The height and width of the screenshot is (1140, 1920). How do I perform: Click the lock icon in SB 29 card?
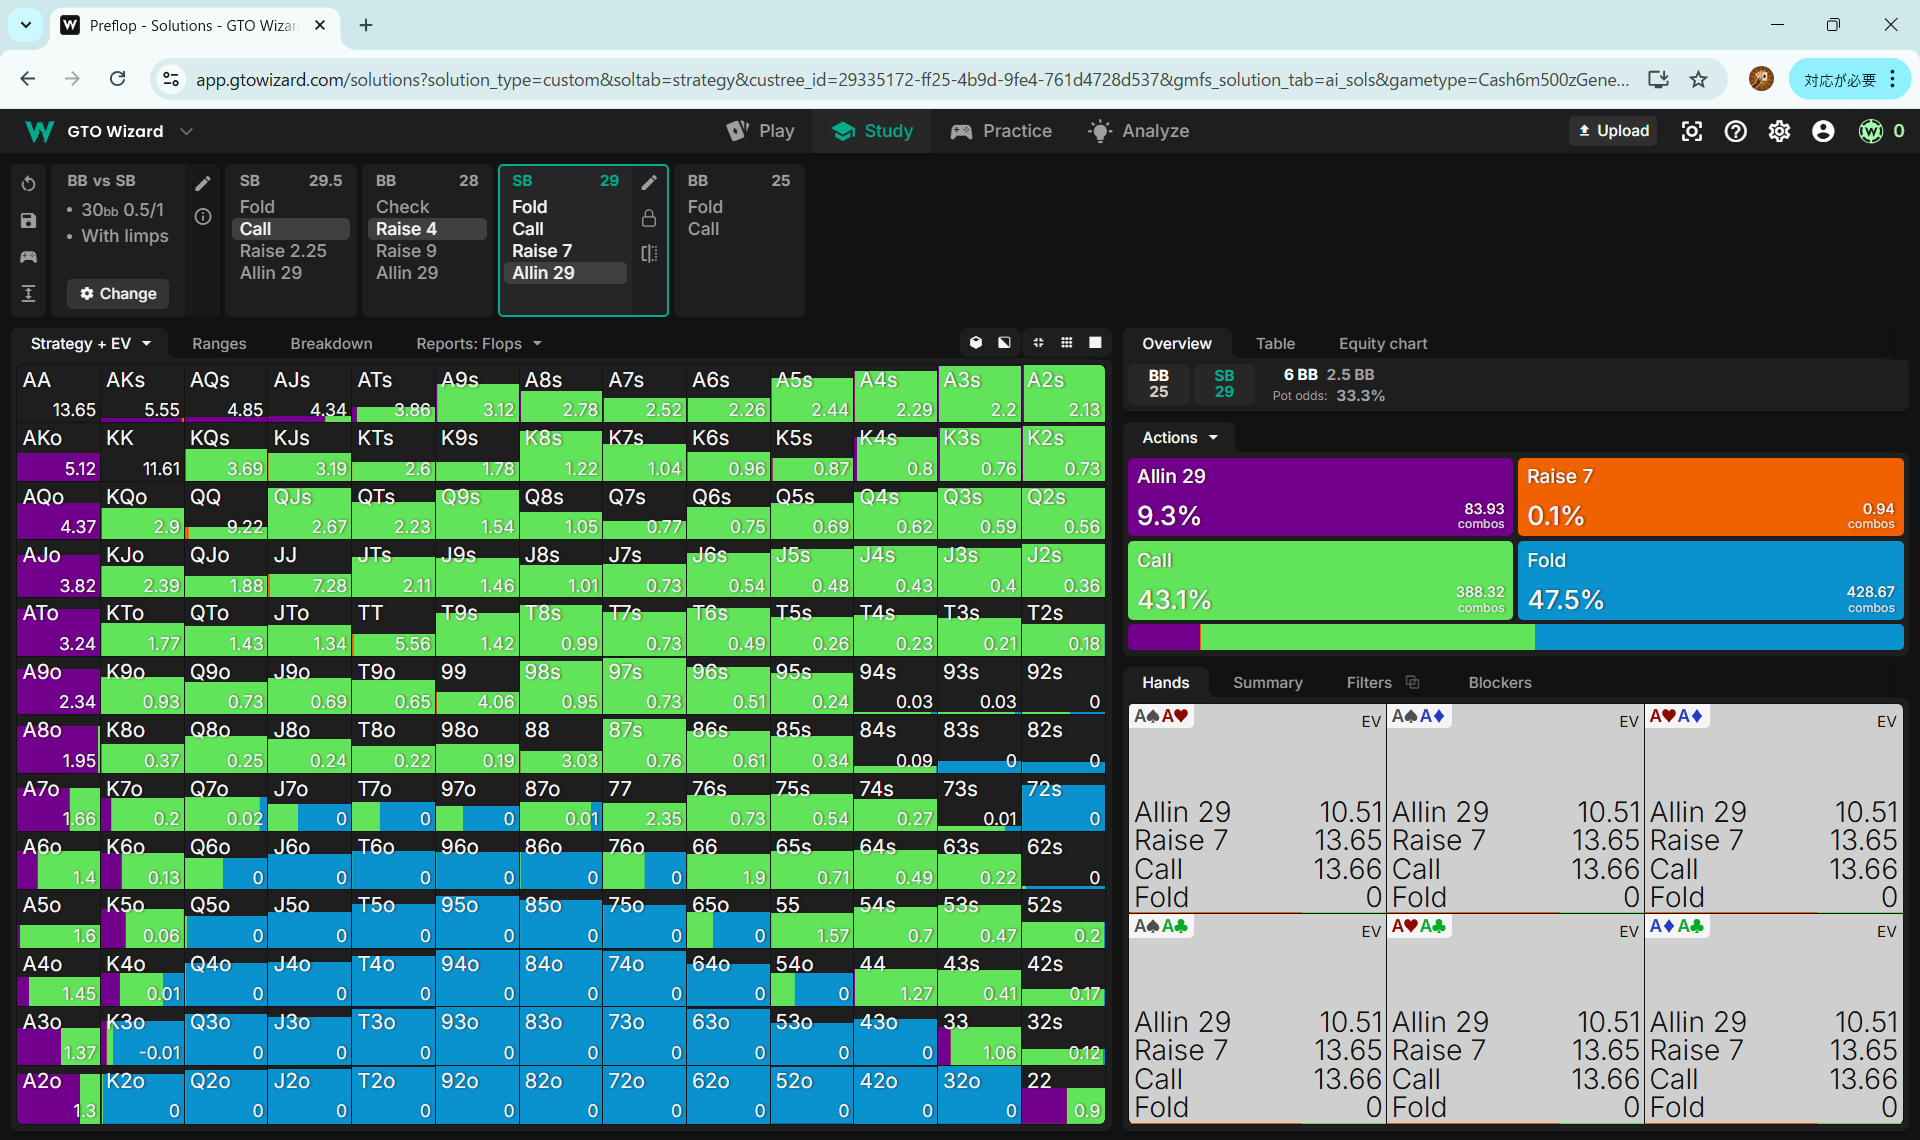coord(649,218)
